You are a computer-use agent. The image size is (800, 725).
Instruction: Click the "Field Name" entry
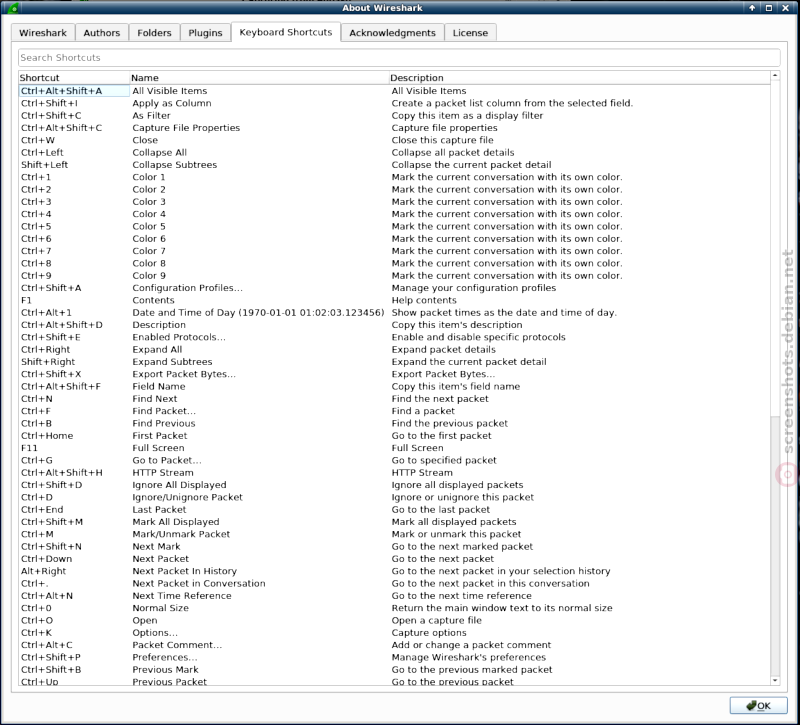[x=159, y=386]
